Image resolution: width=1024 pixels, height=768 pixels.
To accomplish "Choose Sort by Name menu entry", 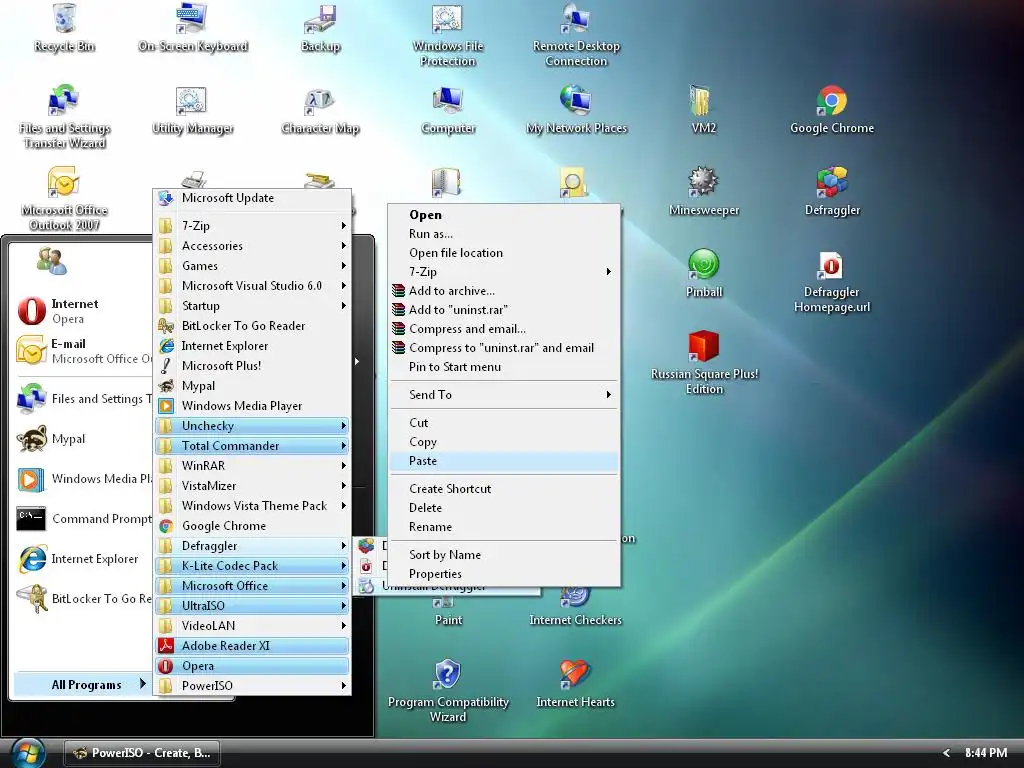I will (504, 554).
